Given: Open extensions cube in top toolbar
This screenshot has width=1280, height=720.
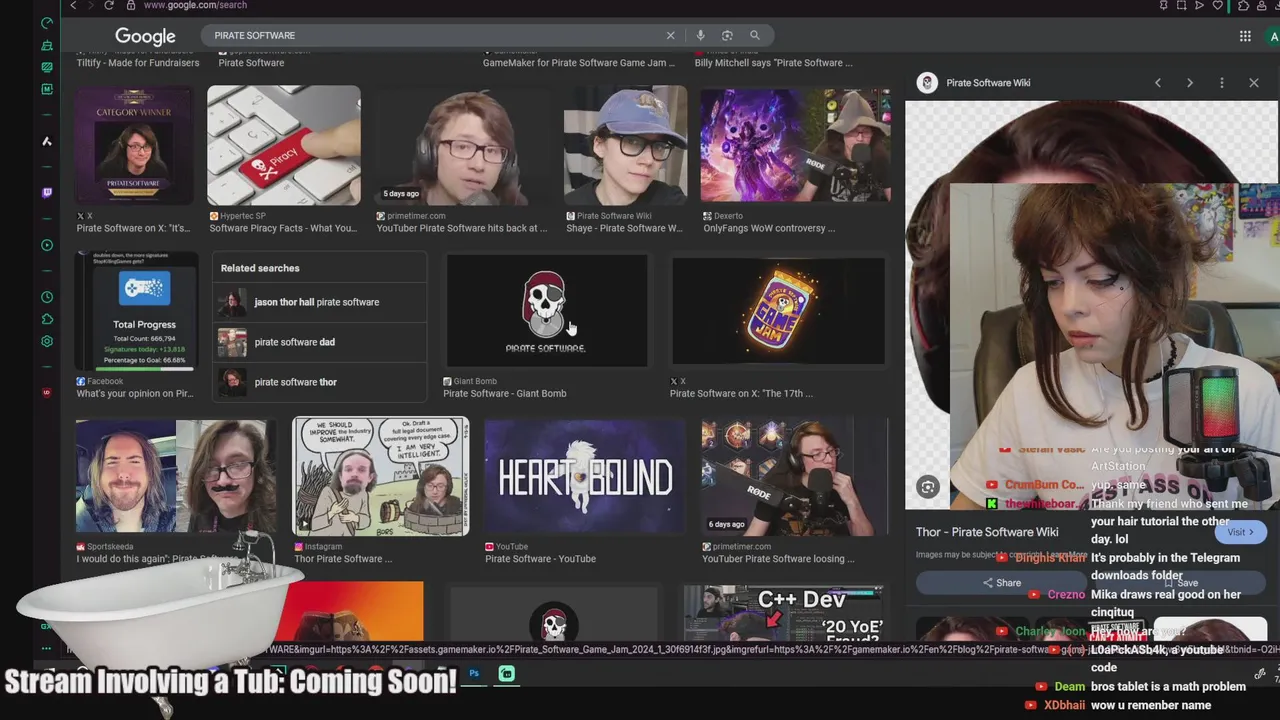Looking at the screenshot, I should pos(1243,5).
